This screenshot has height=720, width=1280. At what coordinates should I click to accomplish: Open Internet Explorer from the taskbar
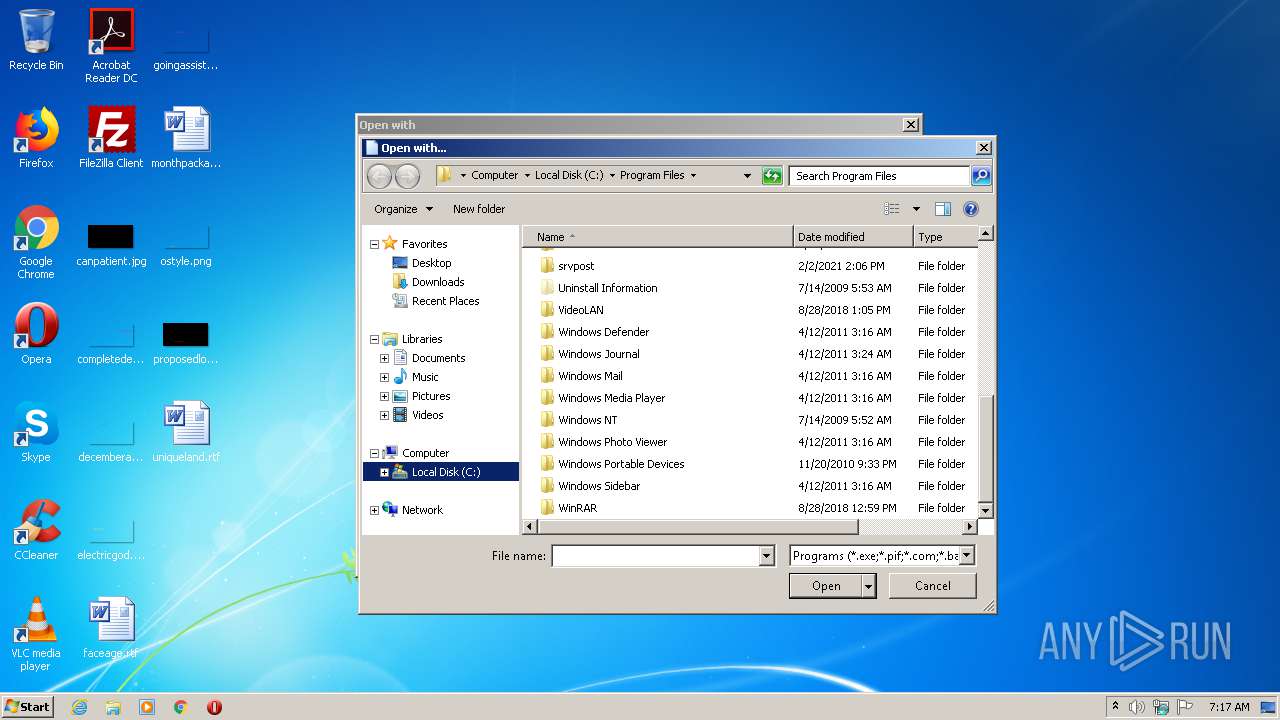click(x=79, y=707)
